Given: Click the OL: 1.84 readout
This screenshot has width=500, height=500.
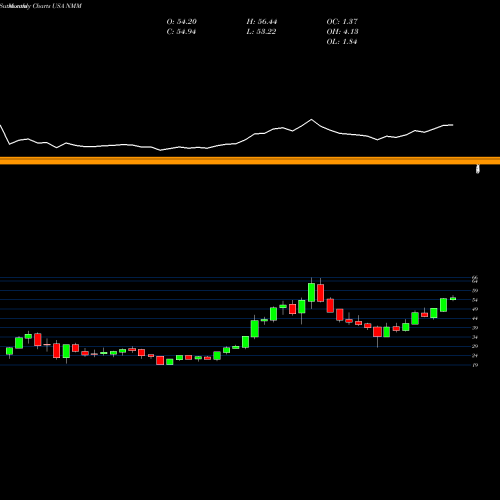Looking at the screenshot, I should [x=342, y=42].
